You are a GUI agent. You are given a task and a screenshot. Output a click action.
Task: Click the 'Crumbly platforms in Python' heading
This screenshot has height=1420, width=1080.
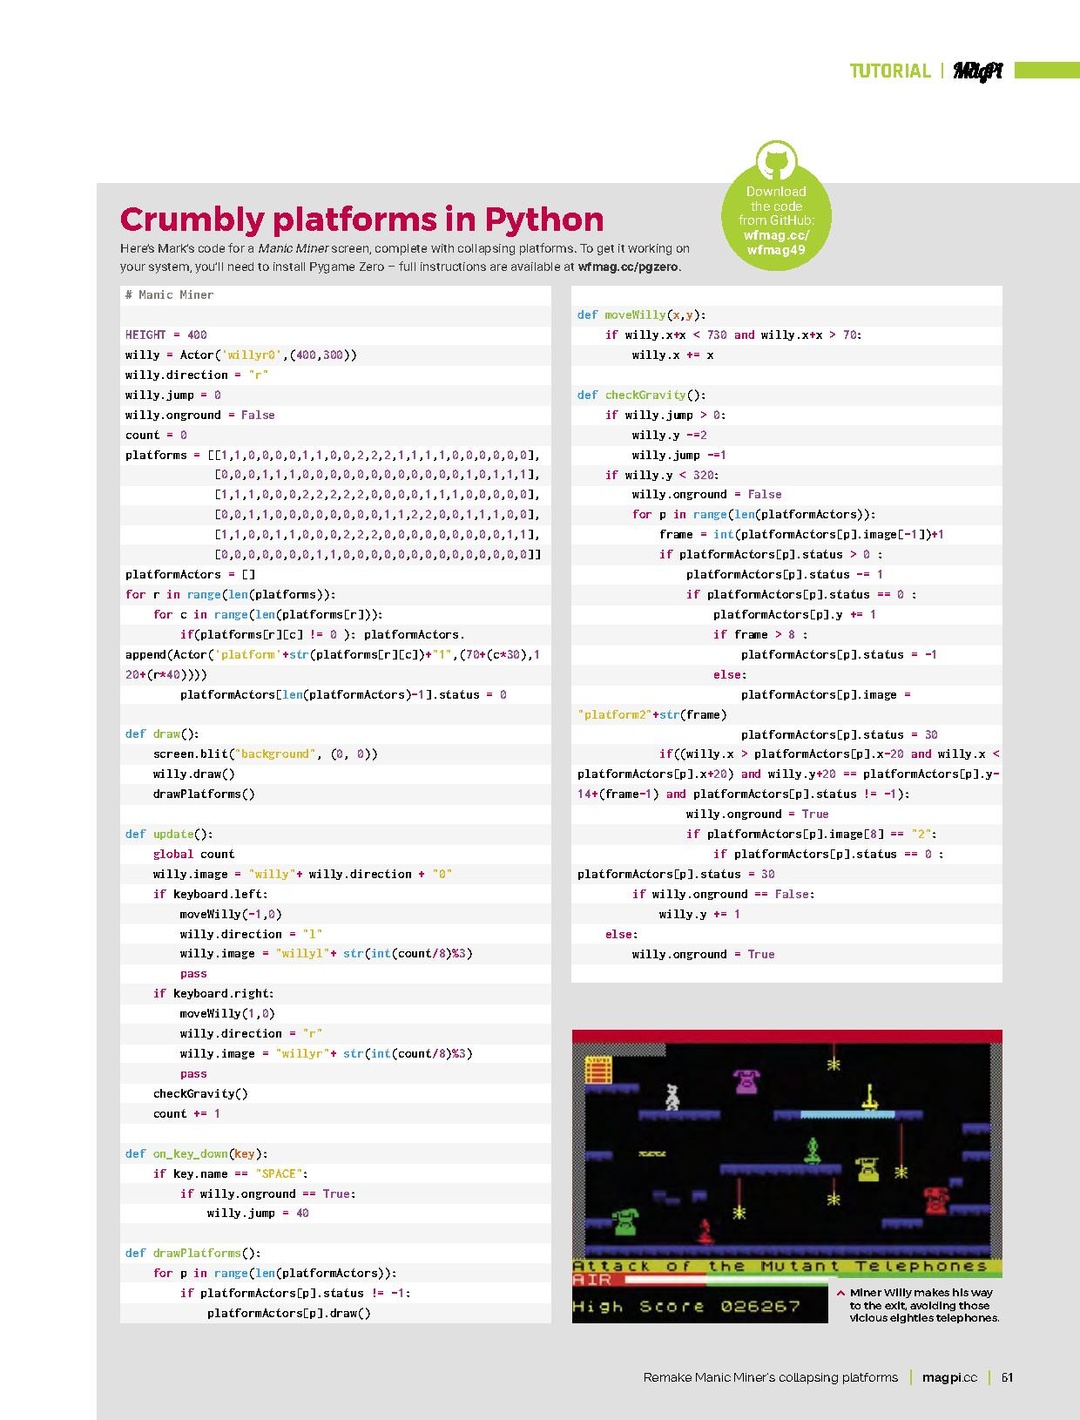click(362, 218)
